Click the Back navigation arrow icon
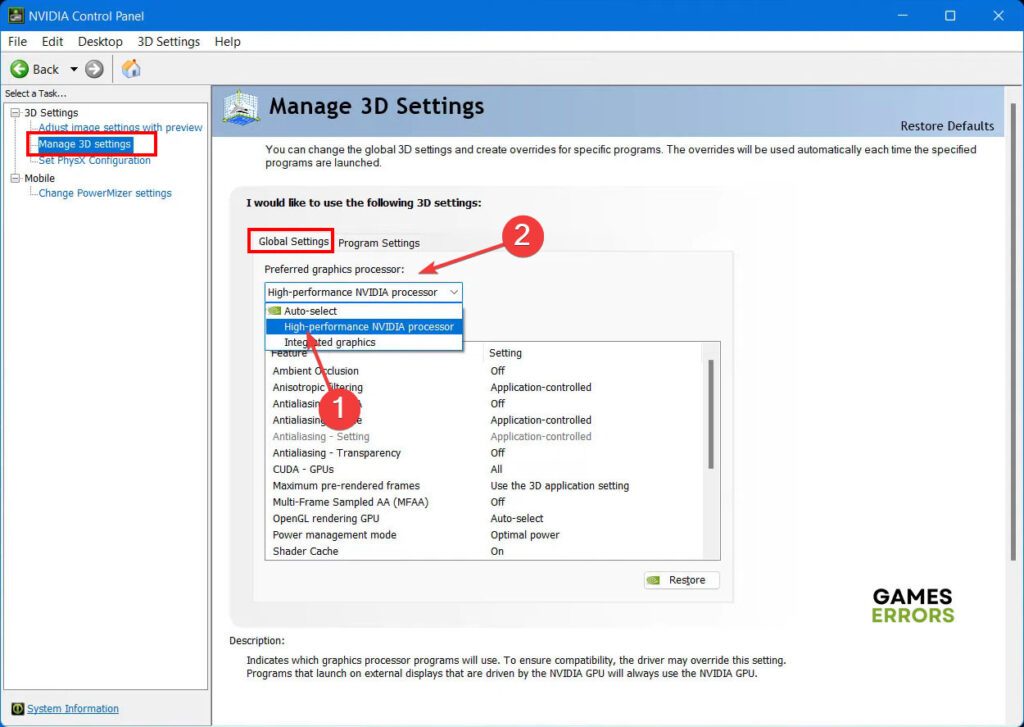Viewport: 1024px width, 727px height. tap(21, 69)
